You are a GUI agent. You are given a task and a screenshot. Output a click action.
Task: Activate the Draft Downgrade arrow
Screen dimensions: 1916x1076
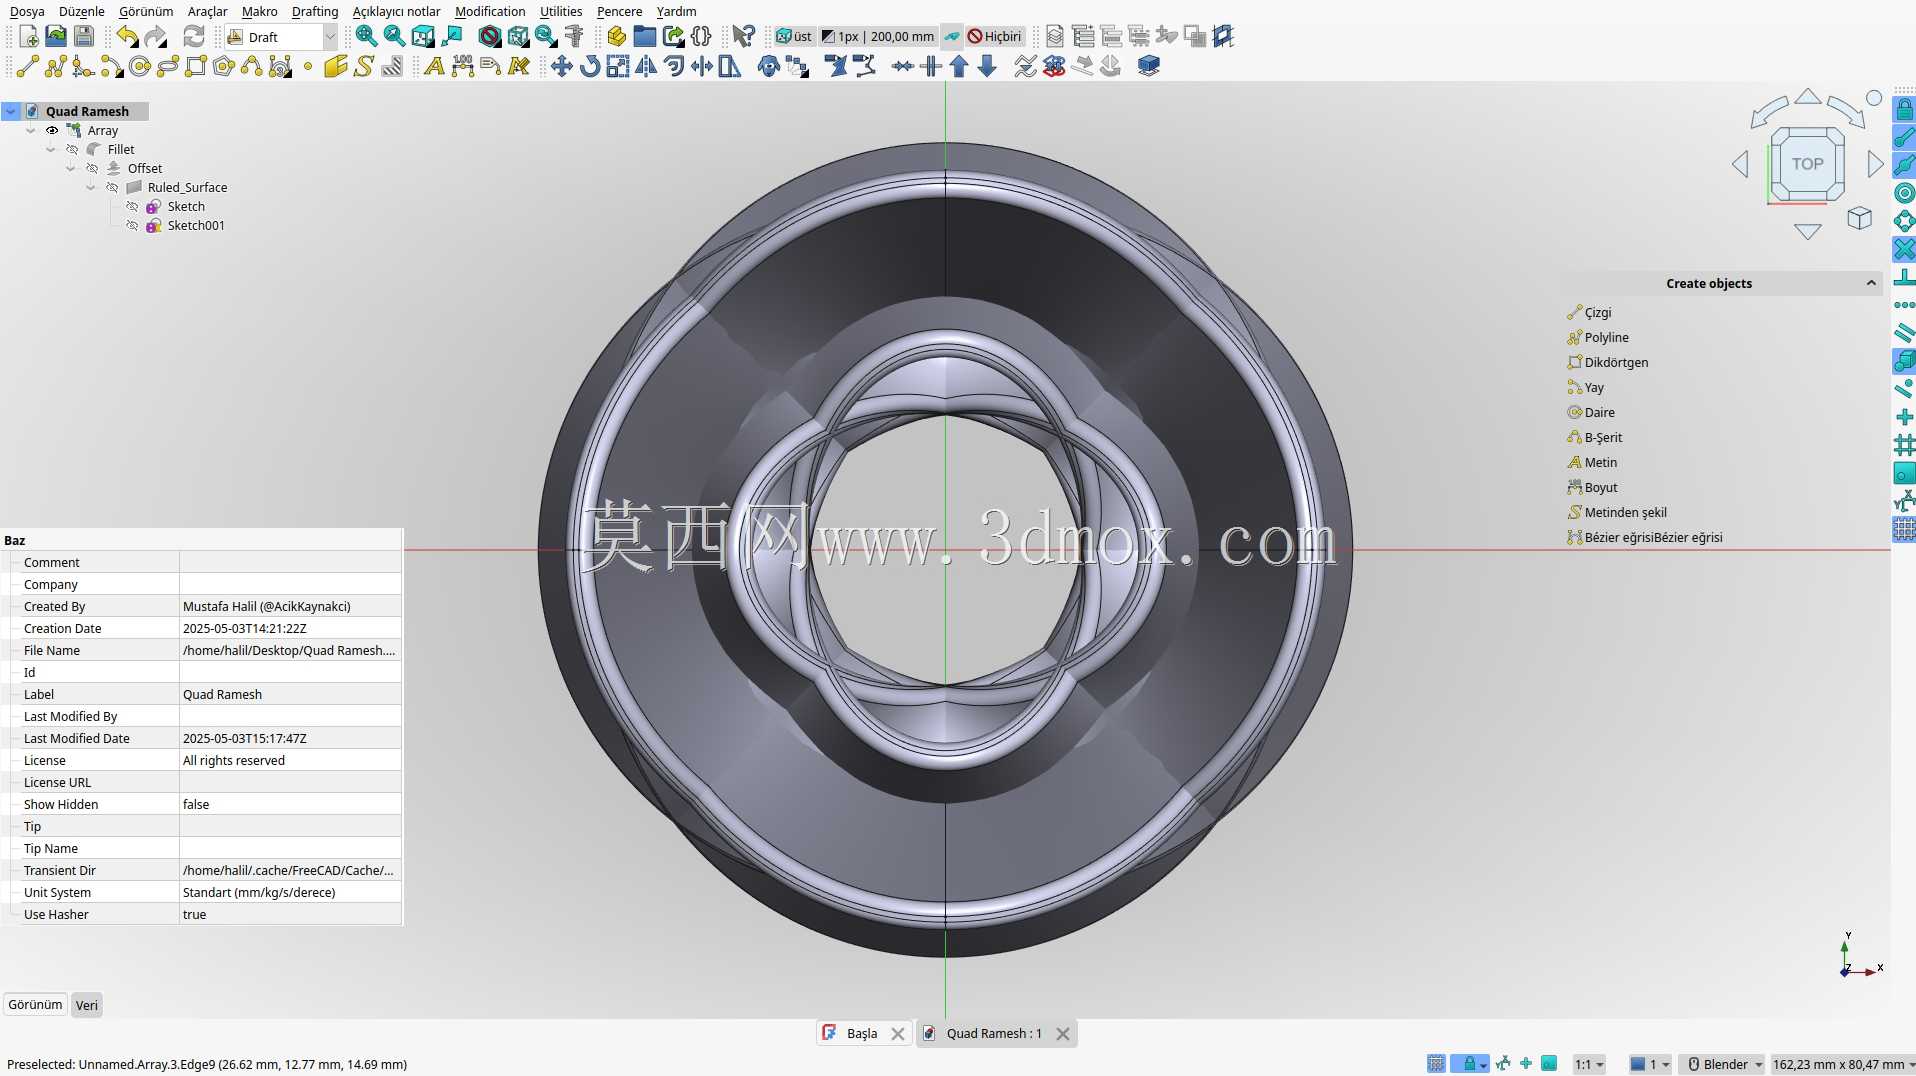tap(987, 67)
